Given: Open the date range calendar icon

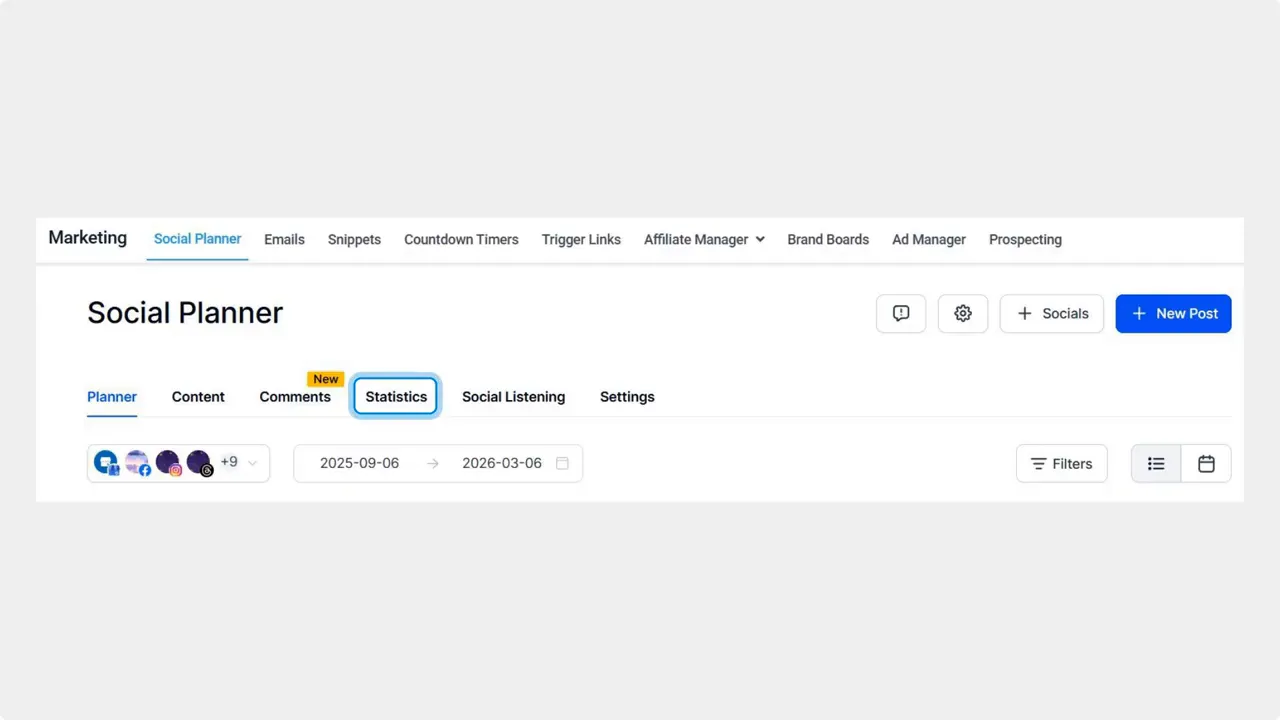Looking at the screenshot, I should (562, 463).
